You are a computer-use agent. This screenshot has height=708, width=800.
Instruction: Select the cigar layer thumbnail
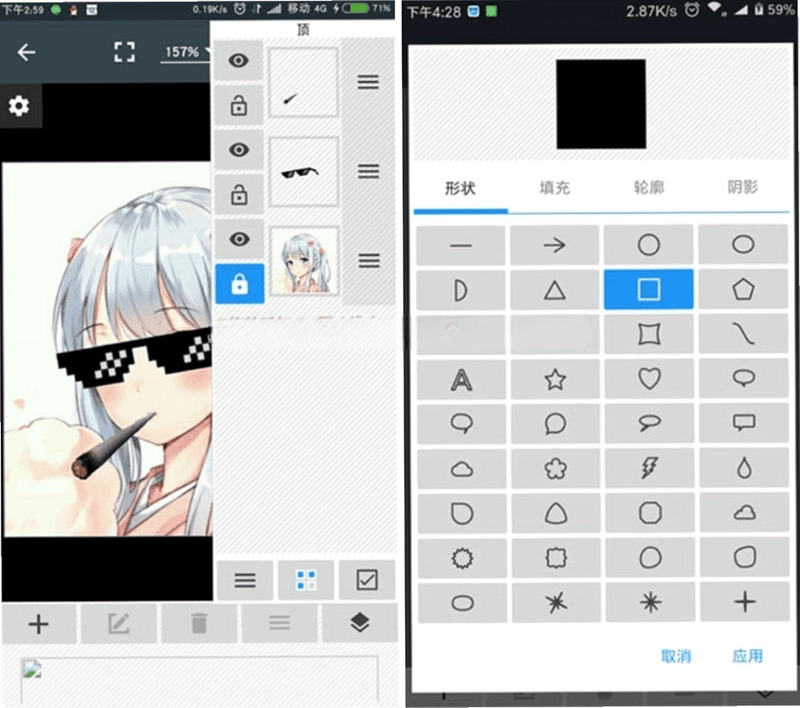pyautogui.click(x=304, y=83)
